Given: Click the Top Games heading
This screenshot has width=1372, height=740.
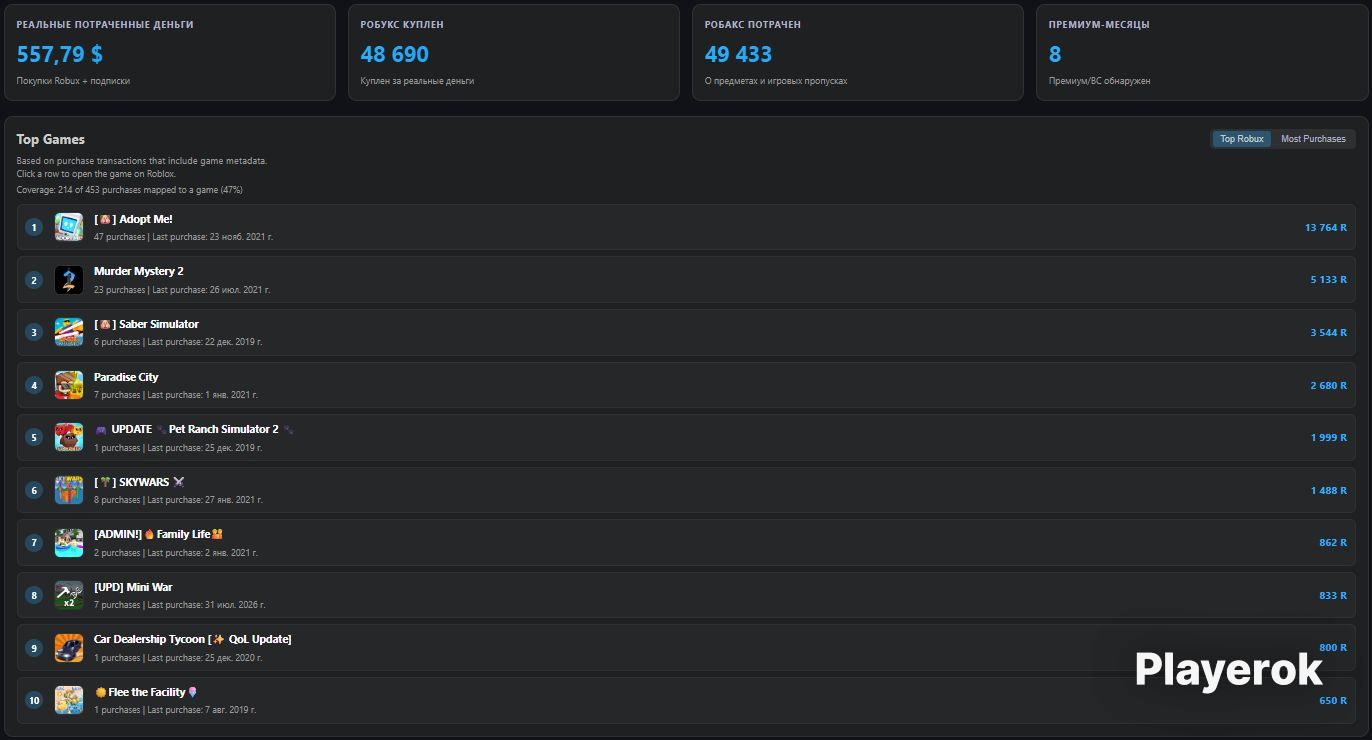Looking at the screenshot, I should (51, 139).
